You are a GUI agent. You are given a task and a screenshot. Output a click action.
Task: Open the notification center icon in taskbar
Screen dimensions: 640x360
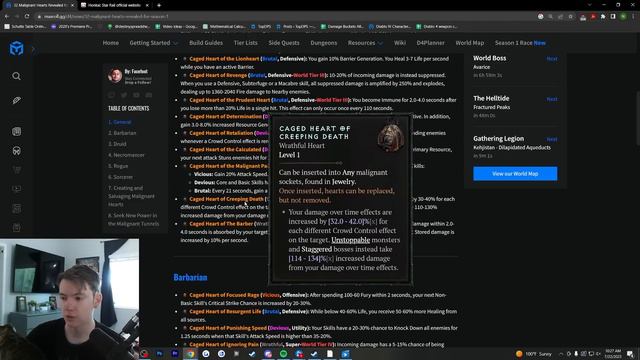click(630, 353)
